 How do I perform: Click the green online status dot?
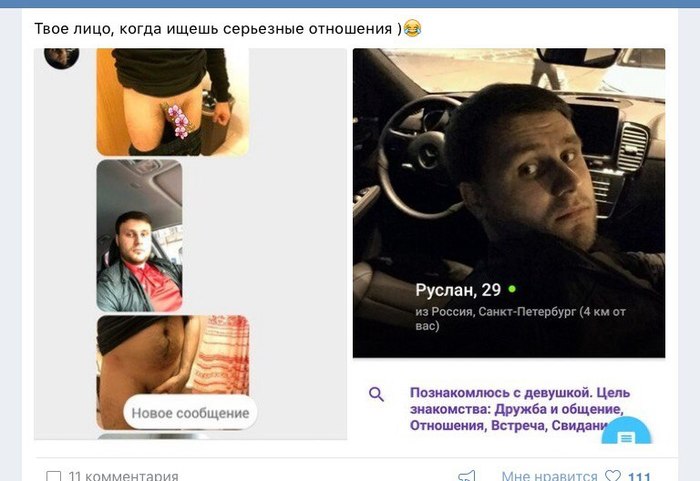coord(512,289)
